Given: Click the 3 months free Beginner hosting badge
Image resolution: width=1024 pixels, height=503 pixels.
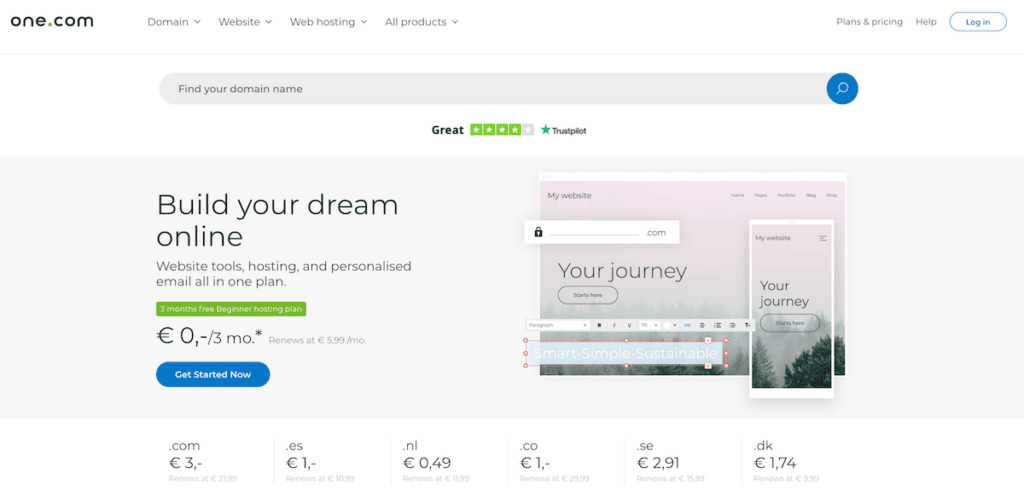Looking at the screenshot, I should [231, 309].
